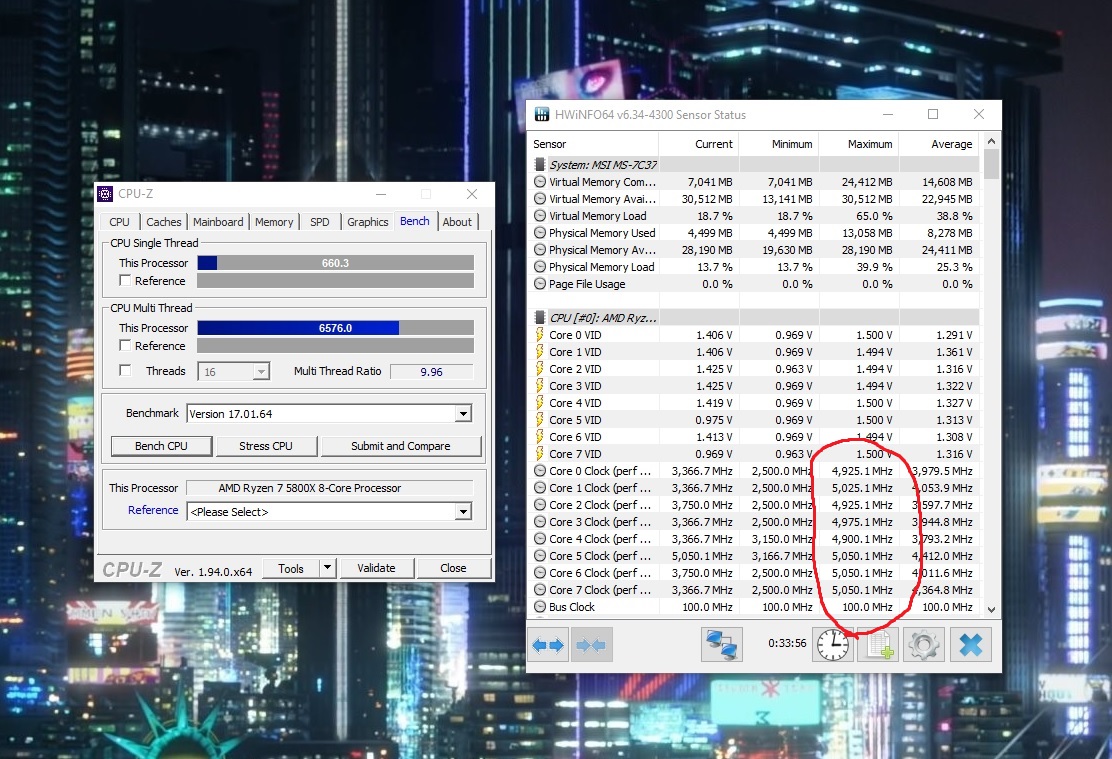Reset the elapsed timer clock icon
The height and width of the screenshot is (759, 1112).
[832, 646]
